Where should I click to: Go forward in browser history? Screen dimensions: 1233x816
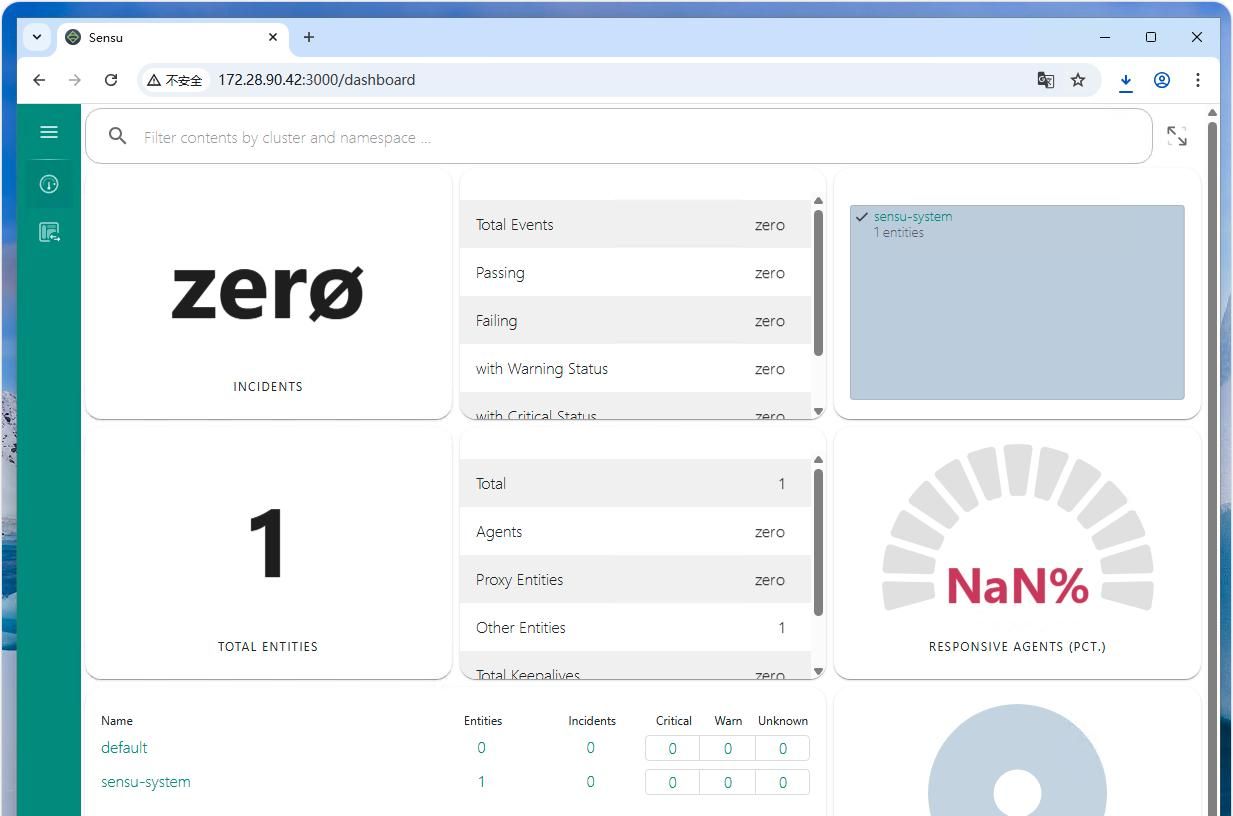(x=75, y=80)
